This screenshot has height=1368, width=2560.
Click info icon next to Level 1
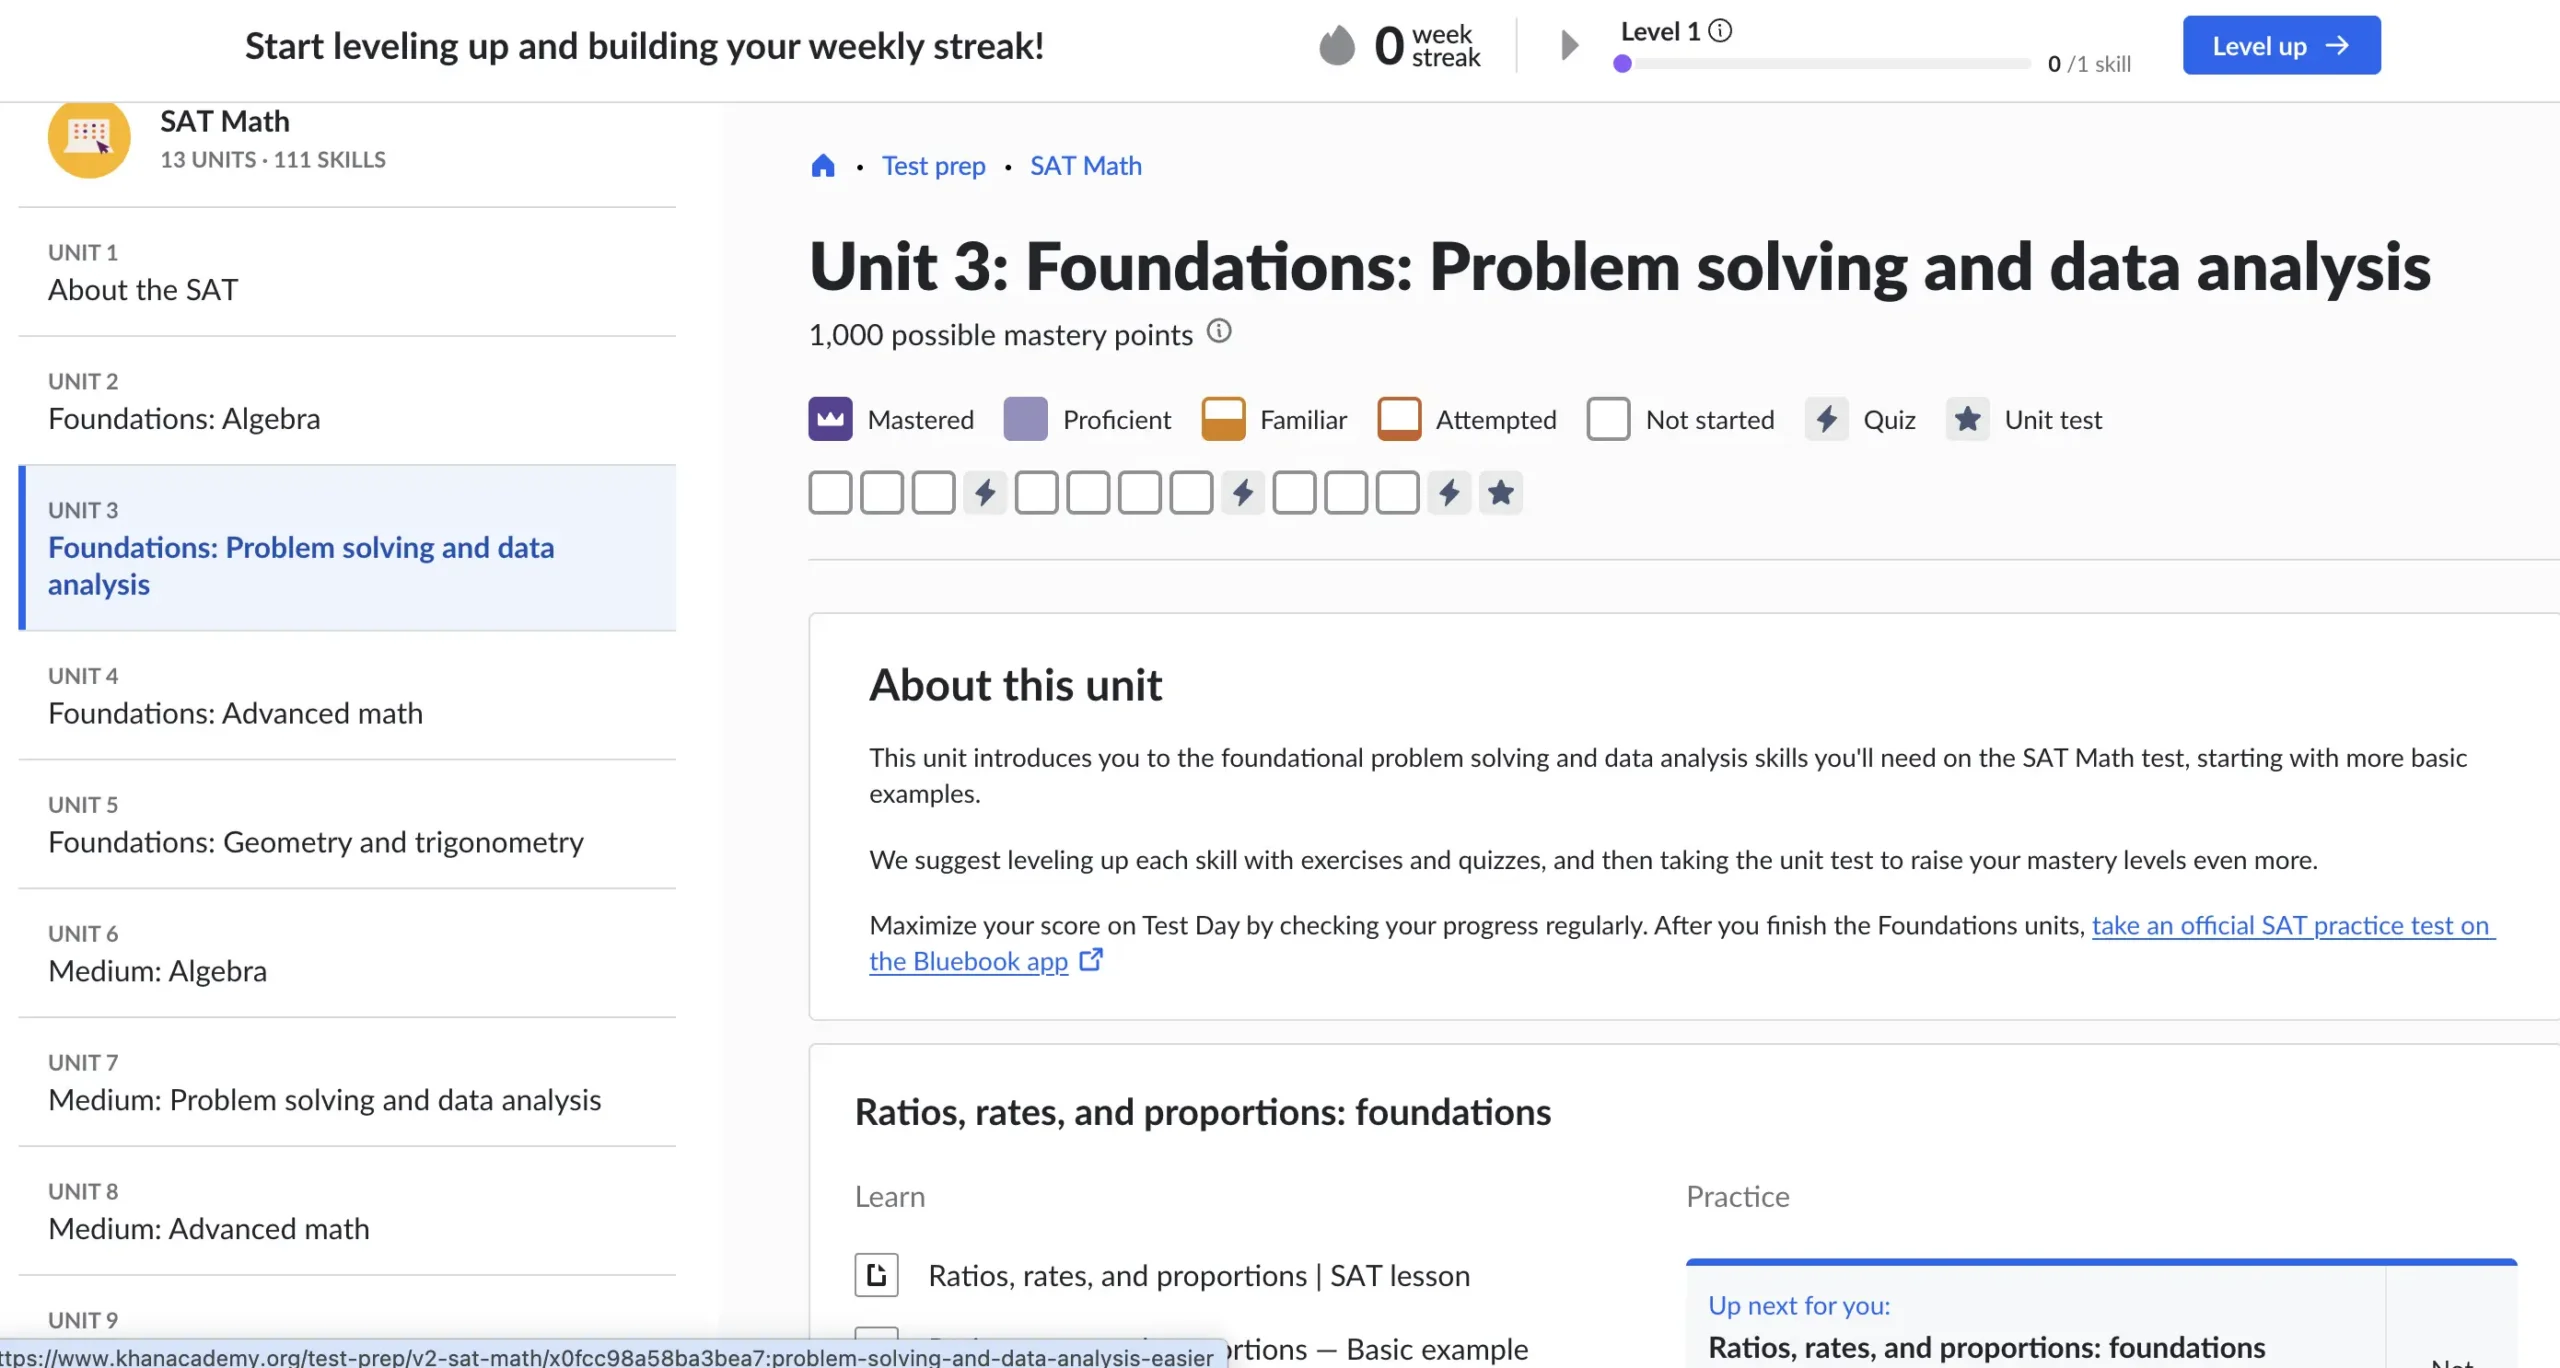tap(1720, 31)
